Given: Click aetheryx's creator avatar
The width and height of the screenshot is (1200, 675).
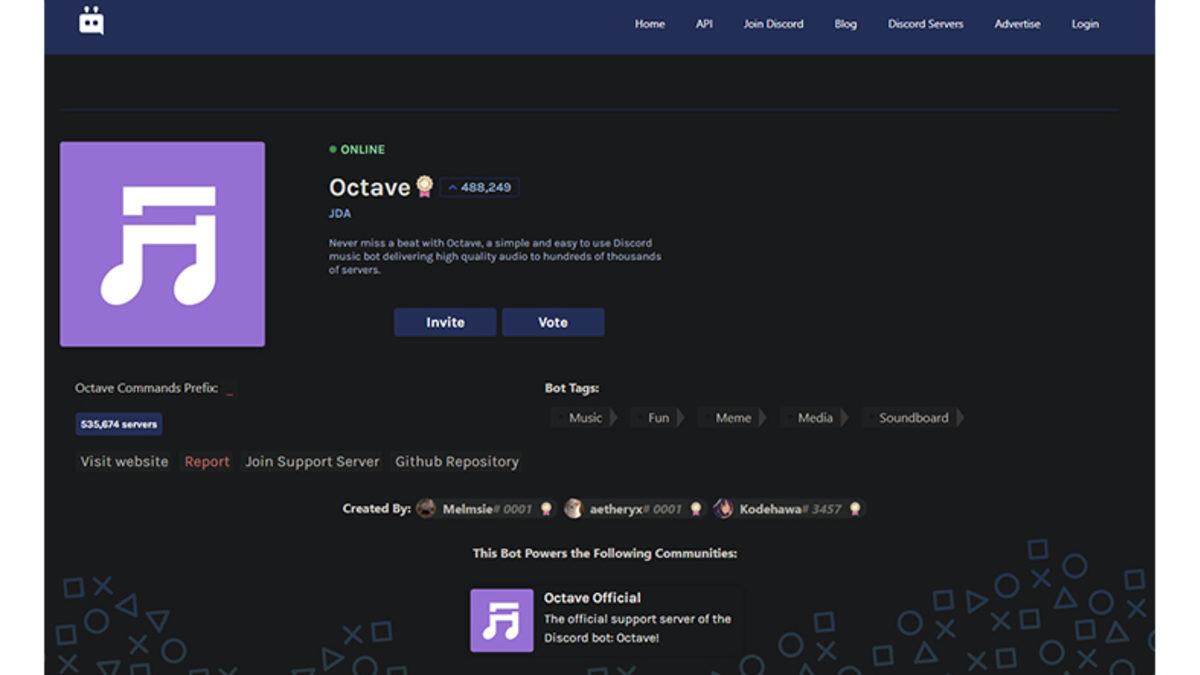Looking at the screenshot, I should click(x=572, y=508).
